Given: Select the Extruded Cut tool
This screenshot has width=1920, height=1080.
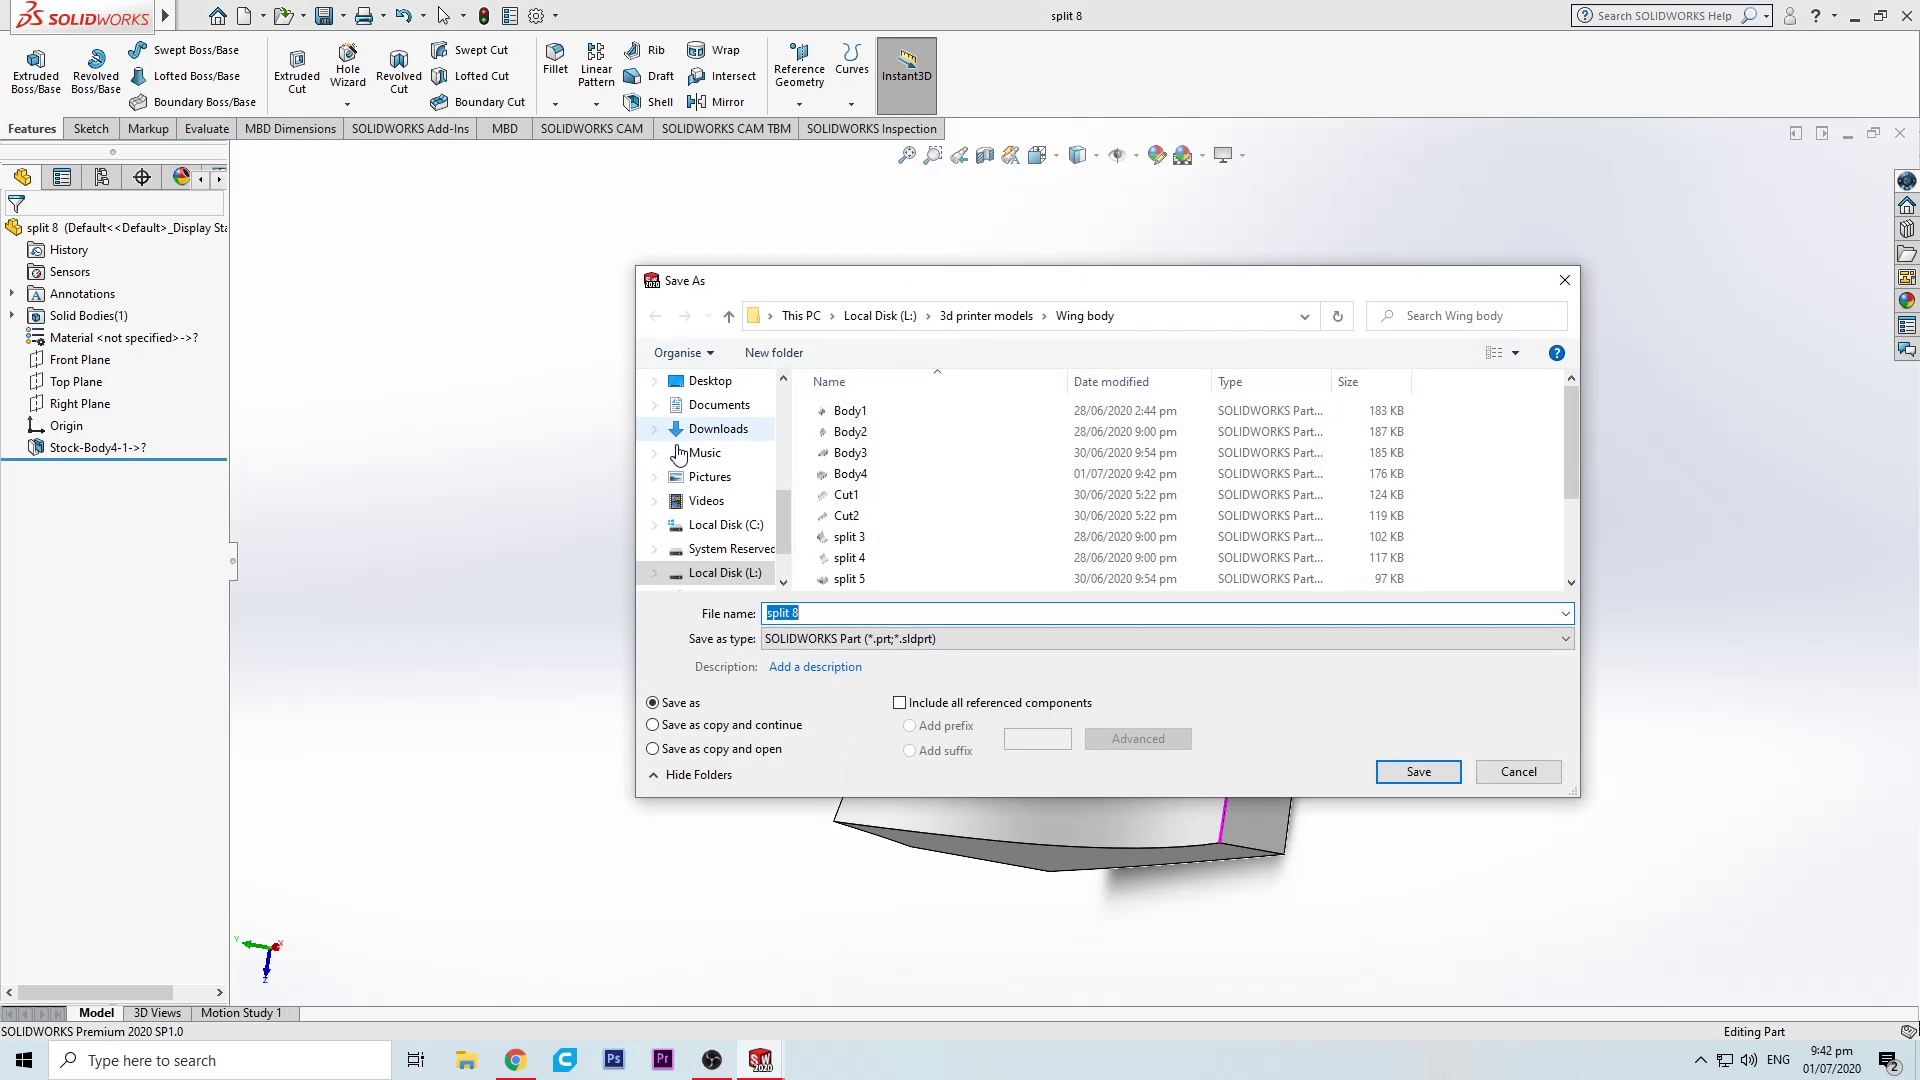Looking at the screenshot, I should point(297,71).
